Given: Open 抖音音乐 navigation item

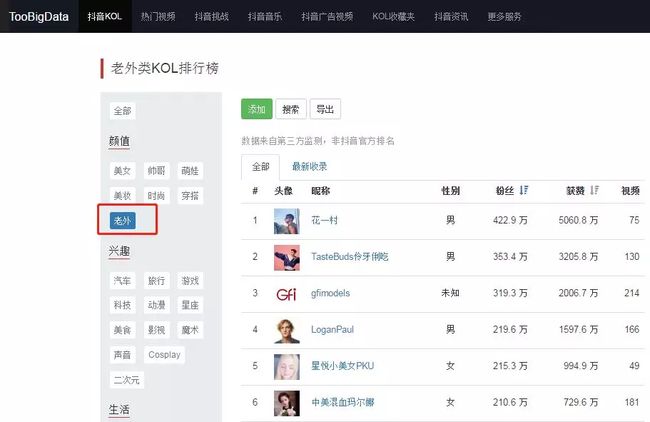Looking at the screenshot, I should [265, 17].
